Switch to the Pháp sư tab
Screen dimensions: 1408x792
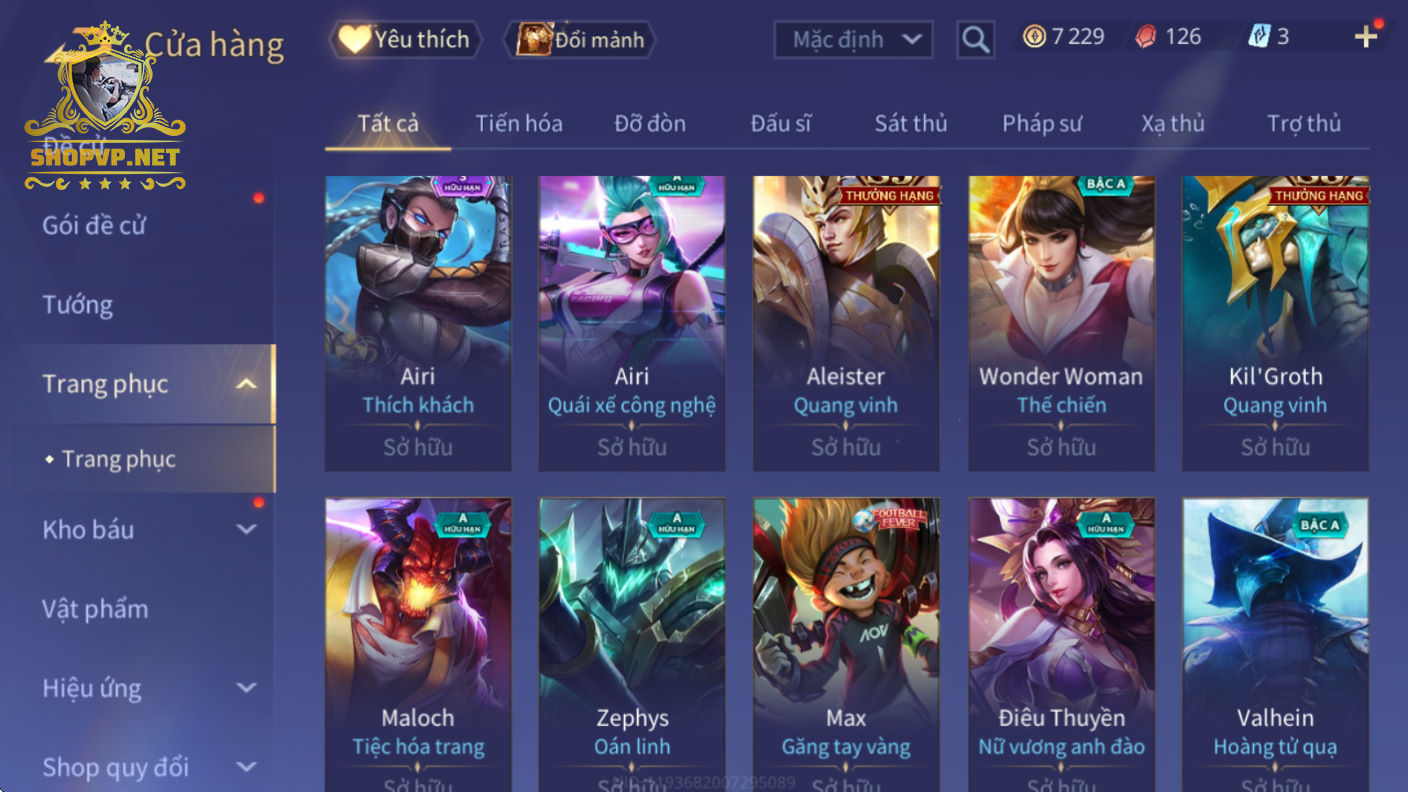(1042, 123)
